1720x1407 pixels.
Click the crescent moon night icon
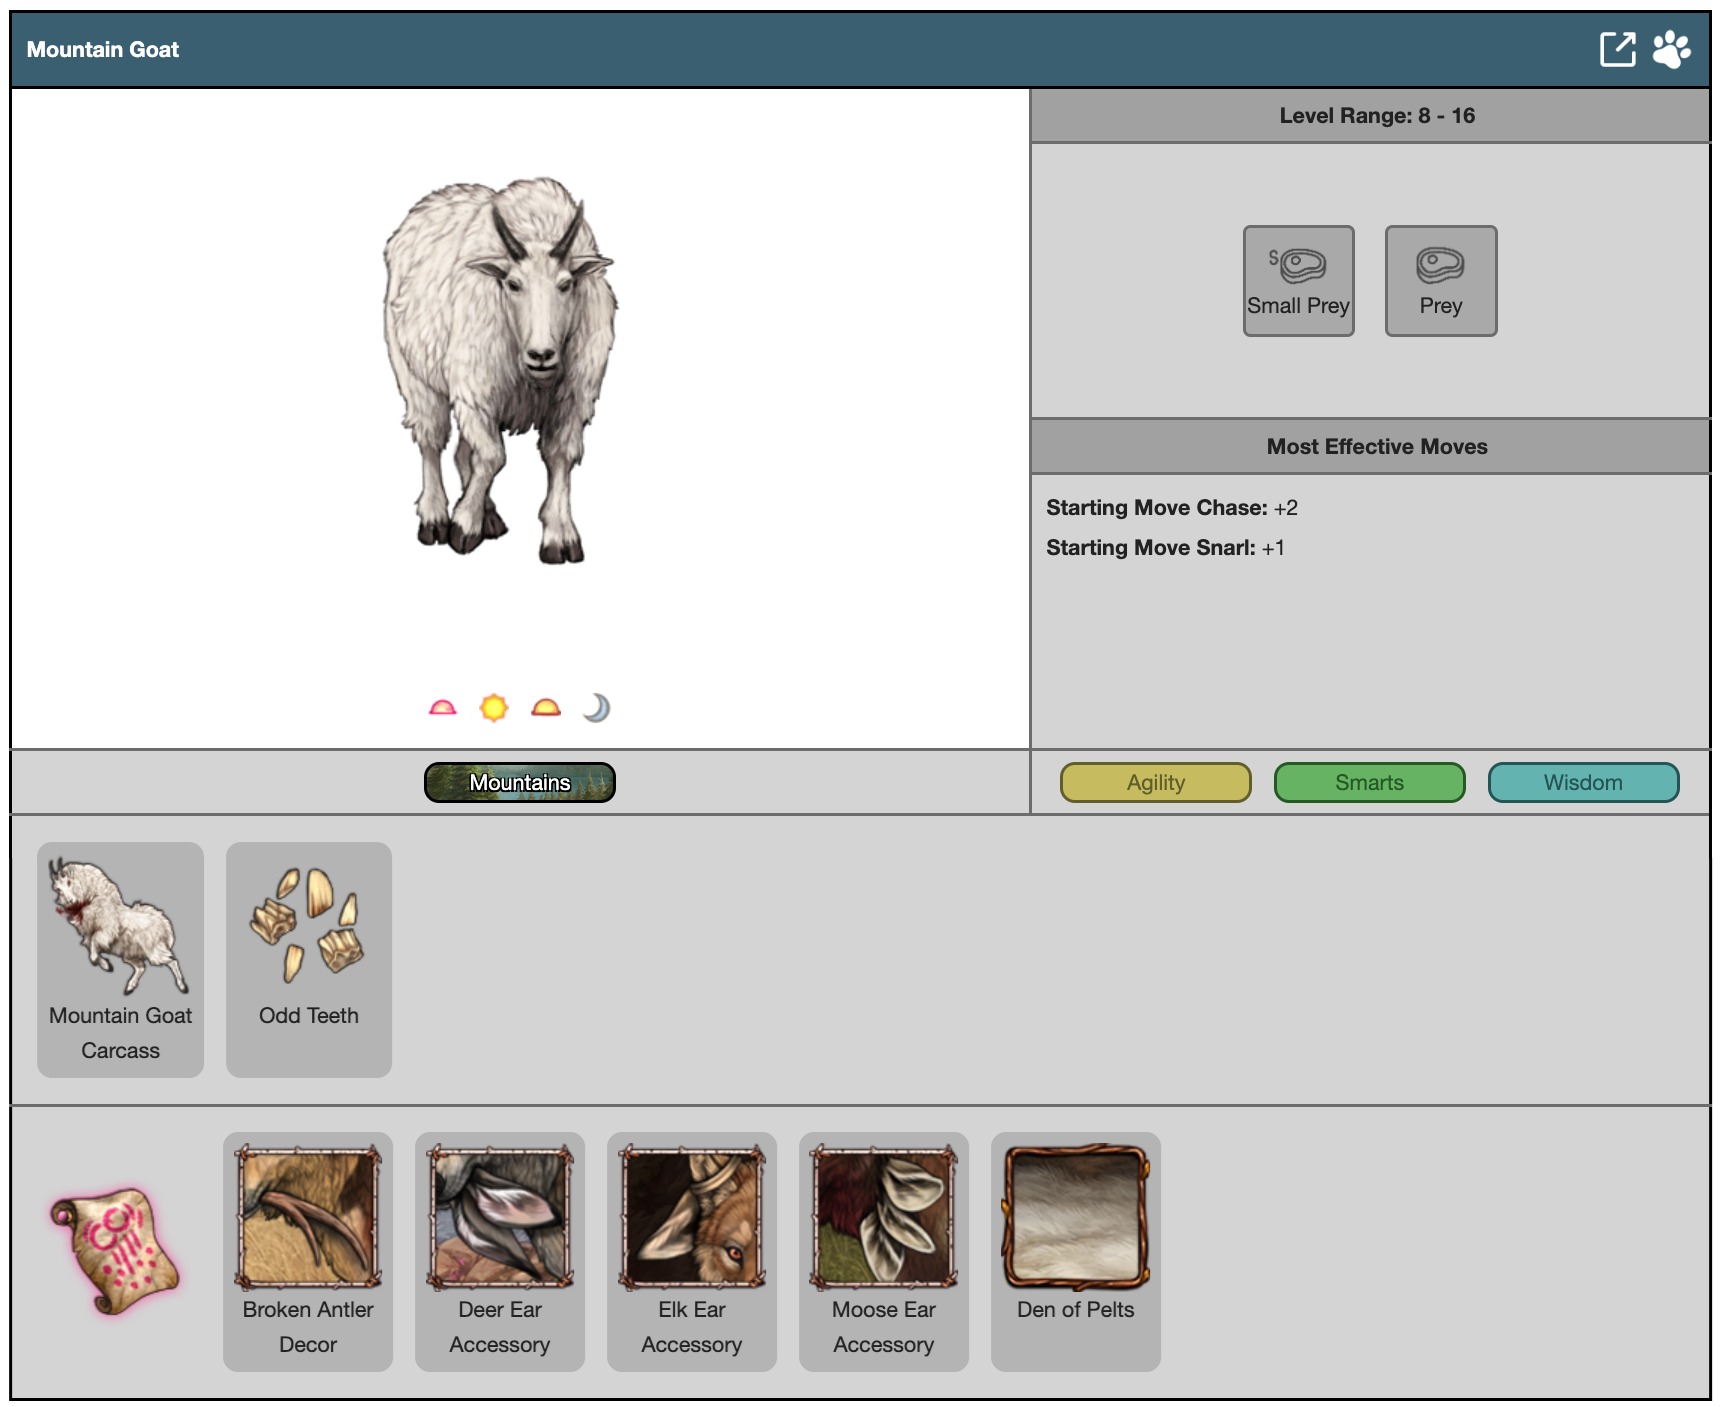[x=597, y=708]
